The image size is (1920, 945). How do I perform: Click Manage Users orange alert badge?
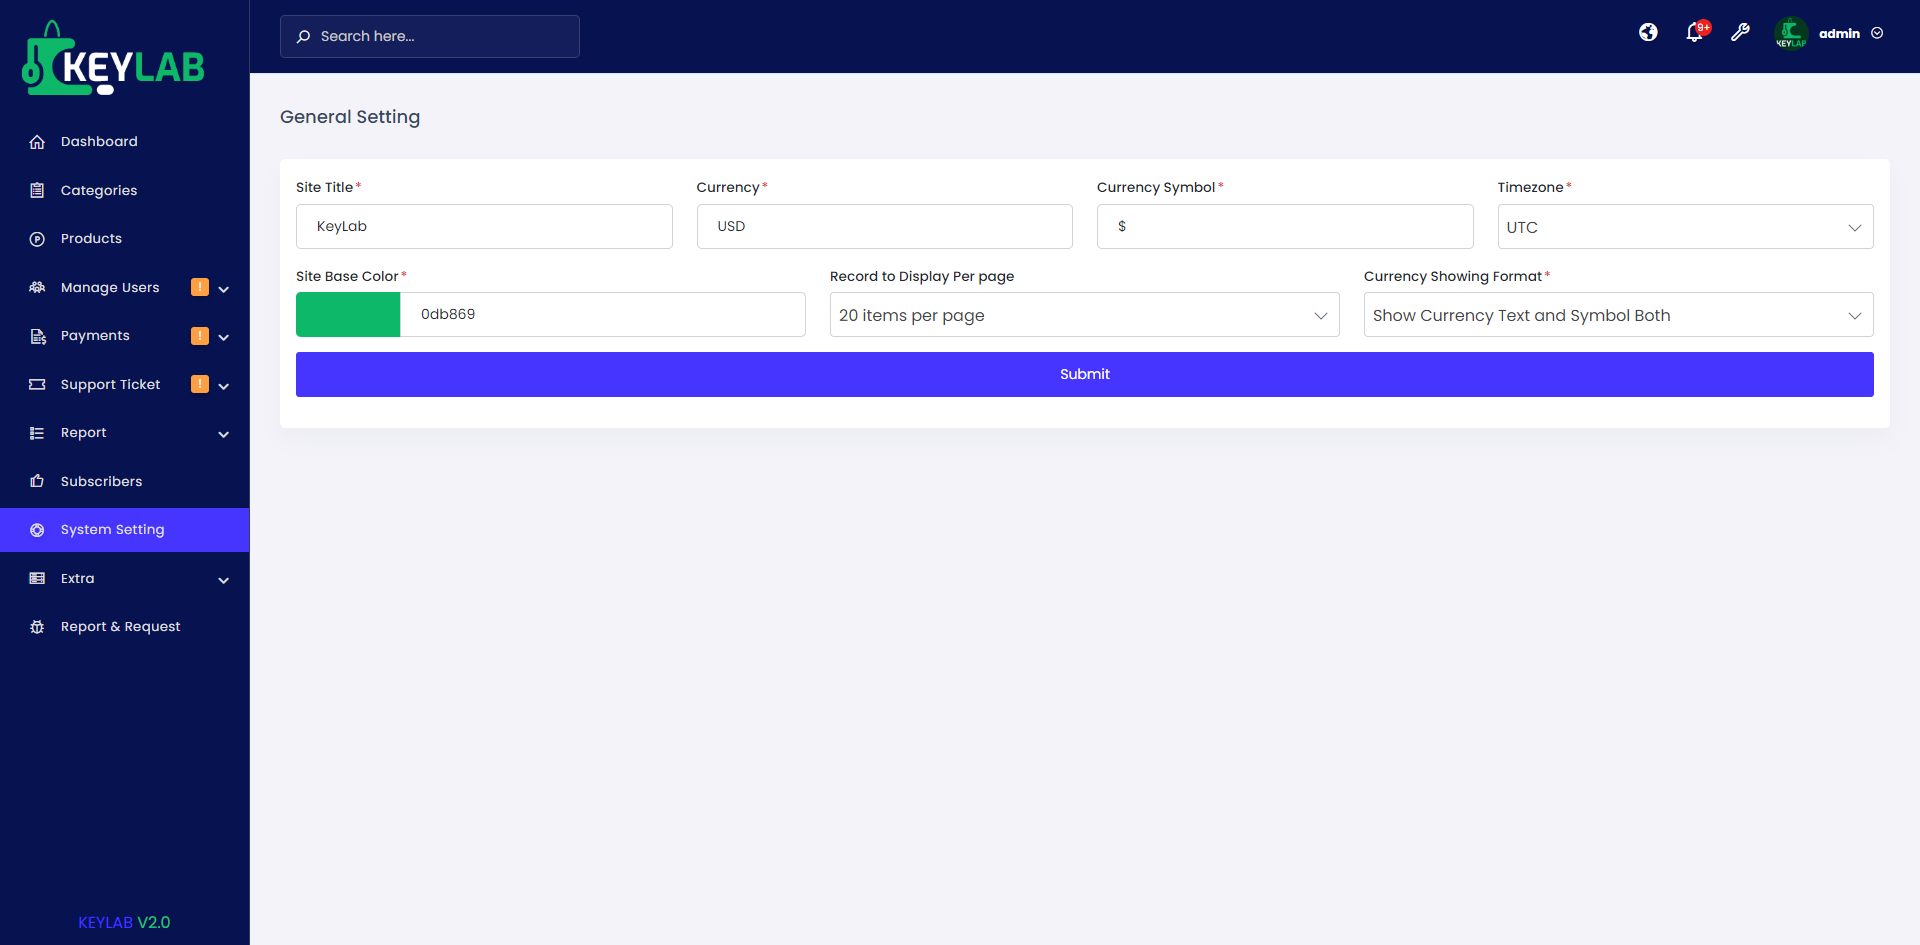[200, 287]
